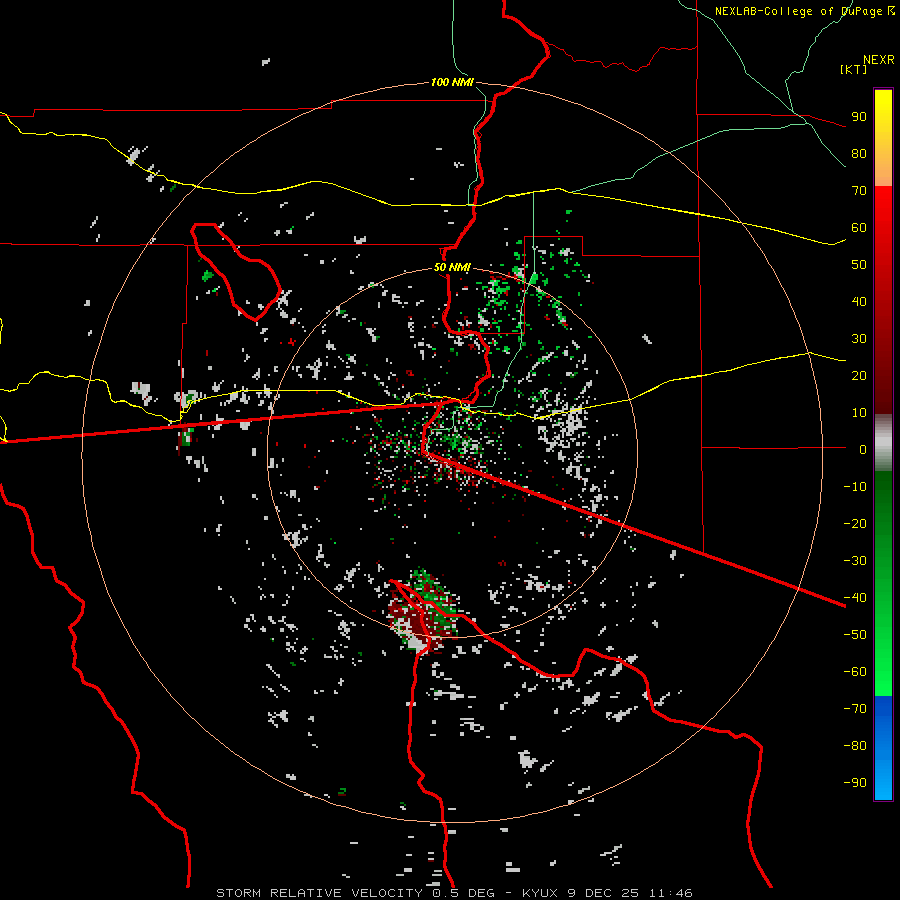
Task: Pick the gray zero-velocity segment of color bar
Action: [883, 443]
